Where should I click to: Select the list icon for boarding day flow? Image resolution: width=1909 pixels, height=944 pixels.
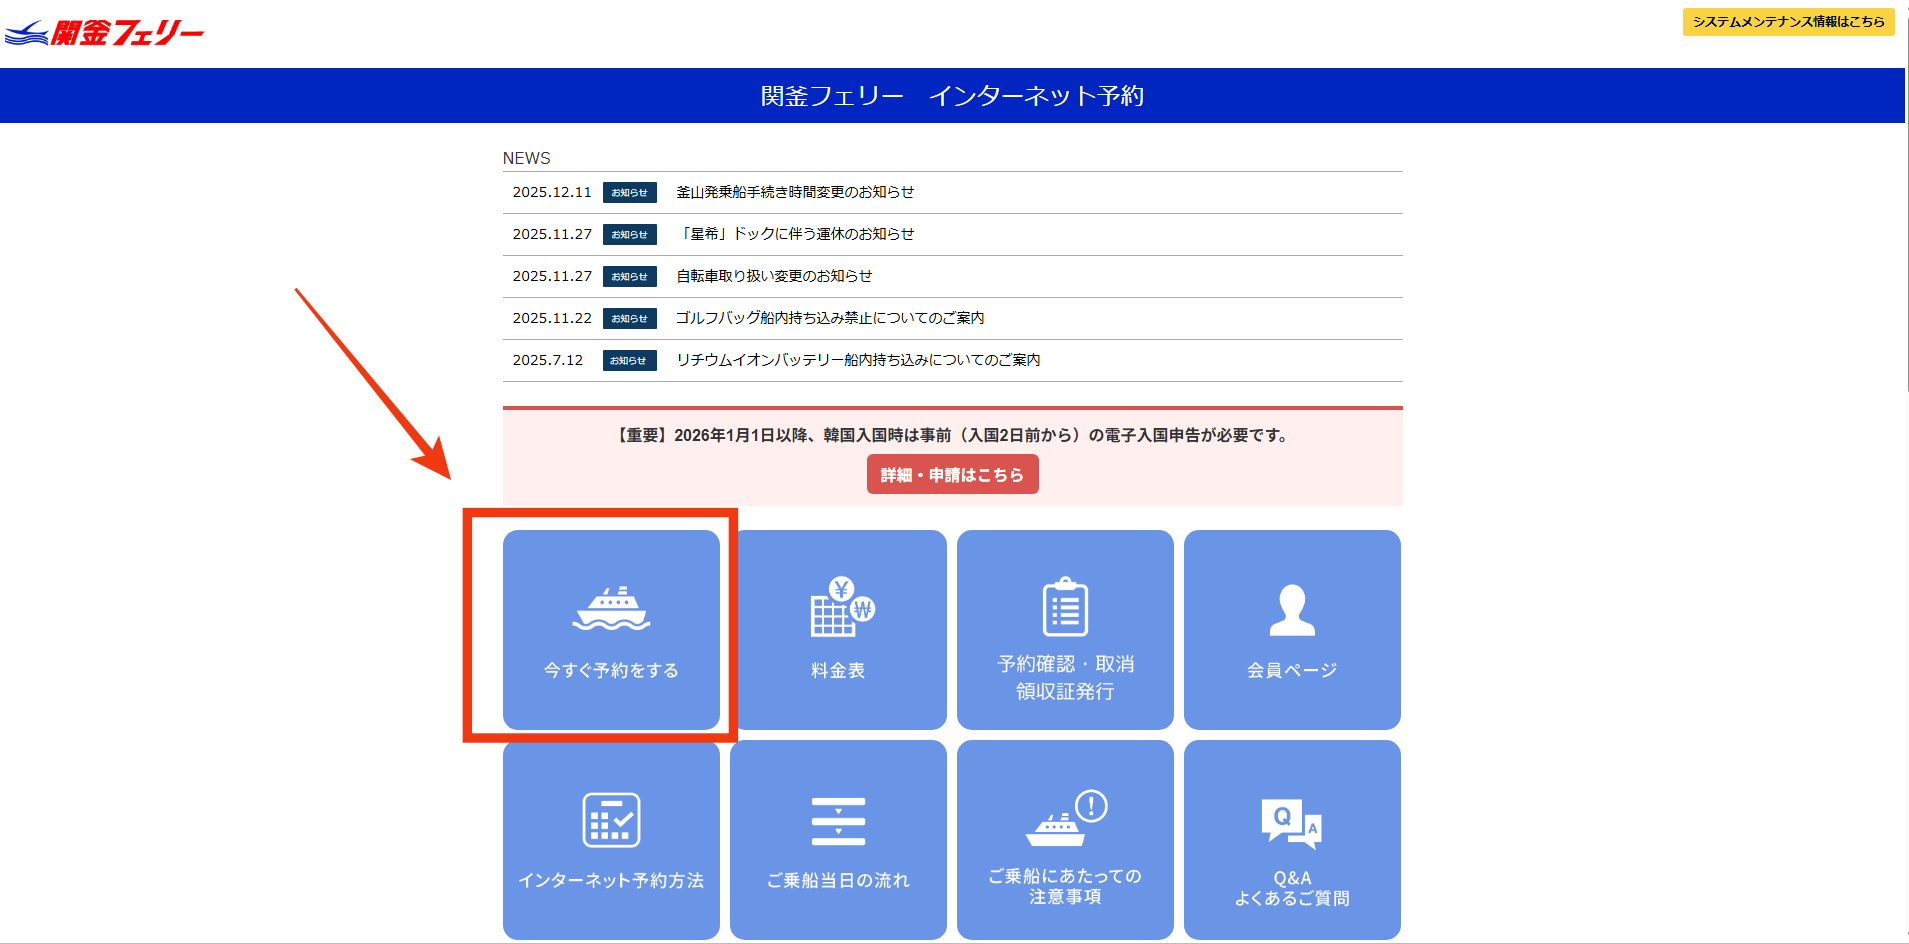[x=838, y=817]
